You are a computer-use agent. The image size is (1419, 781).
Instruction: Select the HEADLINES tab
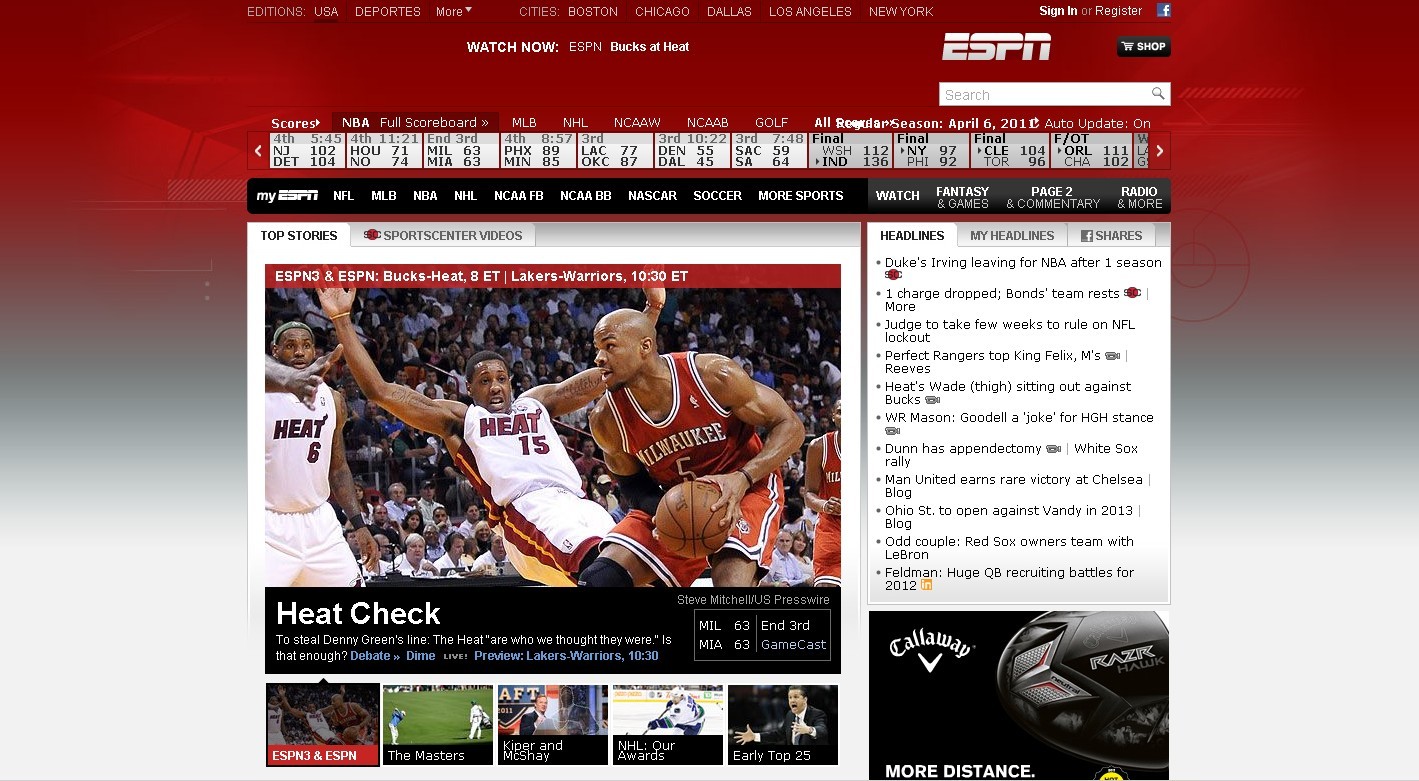point(912,236)
